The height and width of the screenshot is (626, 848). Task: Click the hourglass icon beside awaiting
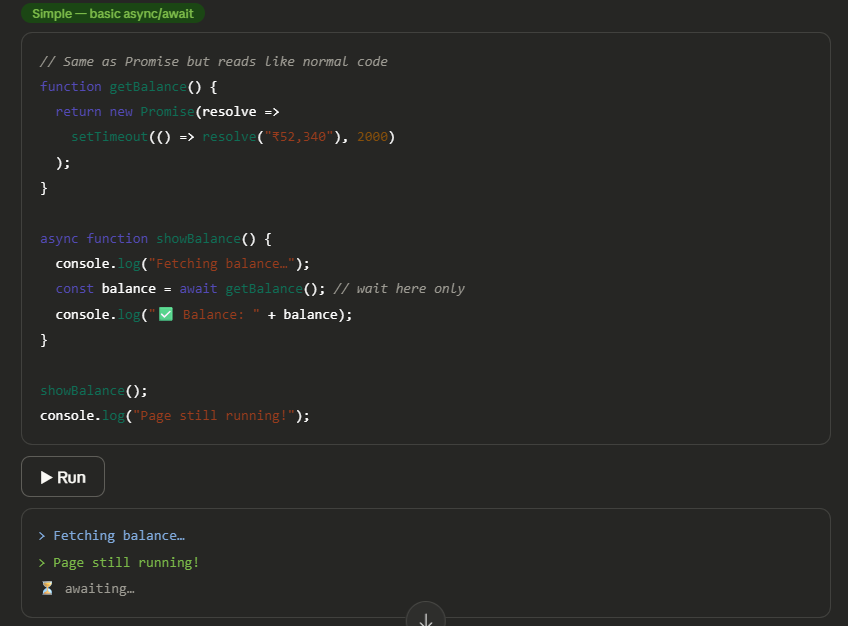tap(47, 588)
